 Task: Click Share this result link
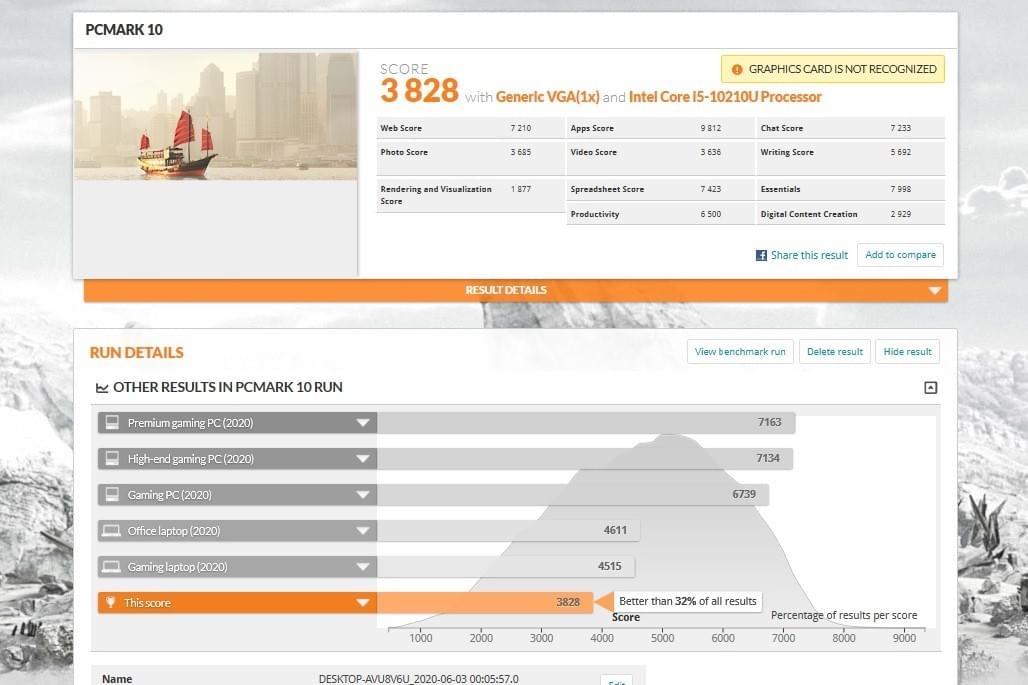809,255
